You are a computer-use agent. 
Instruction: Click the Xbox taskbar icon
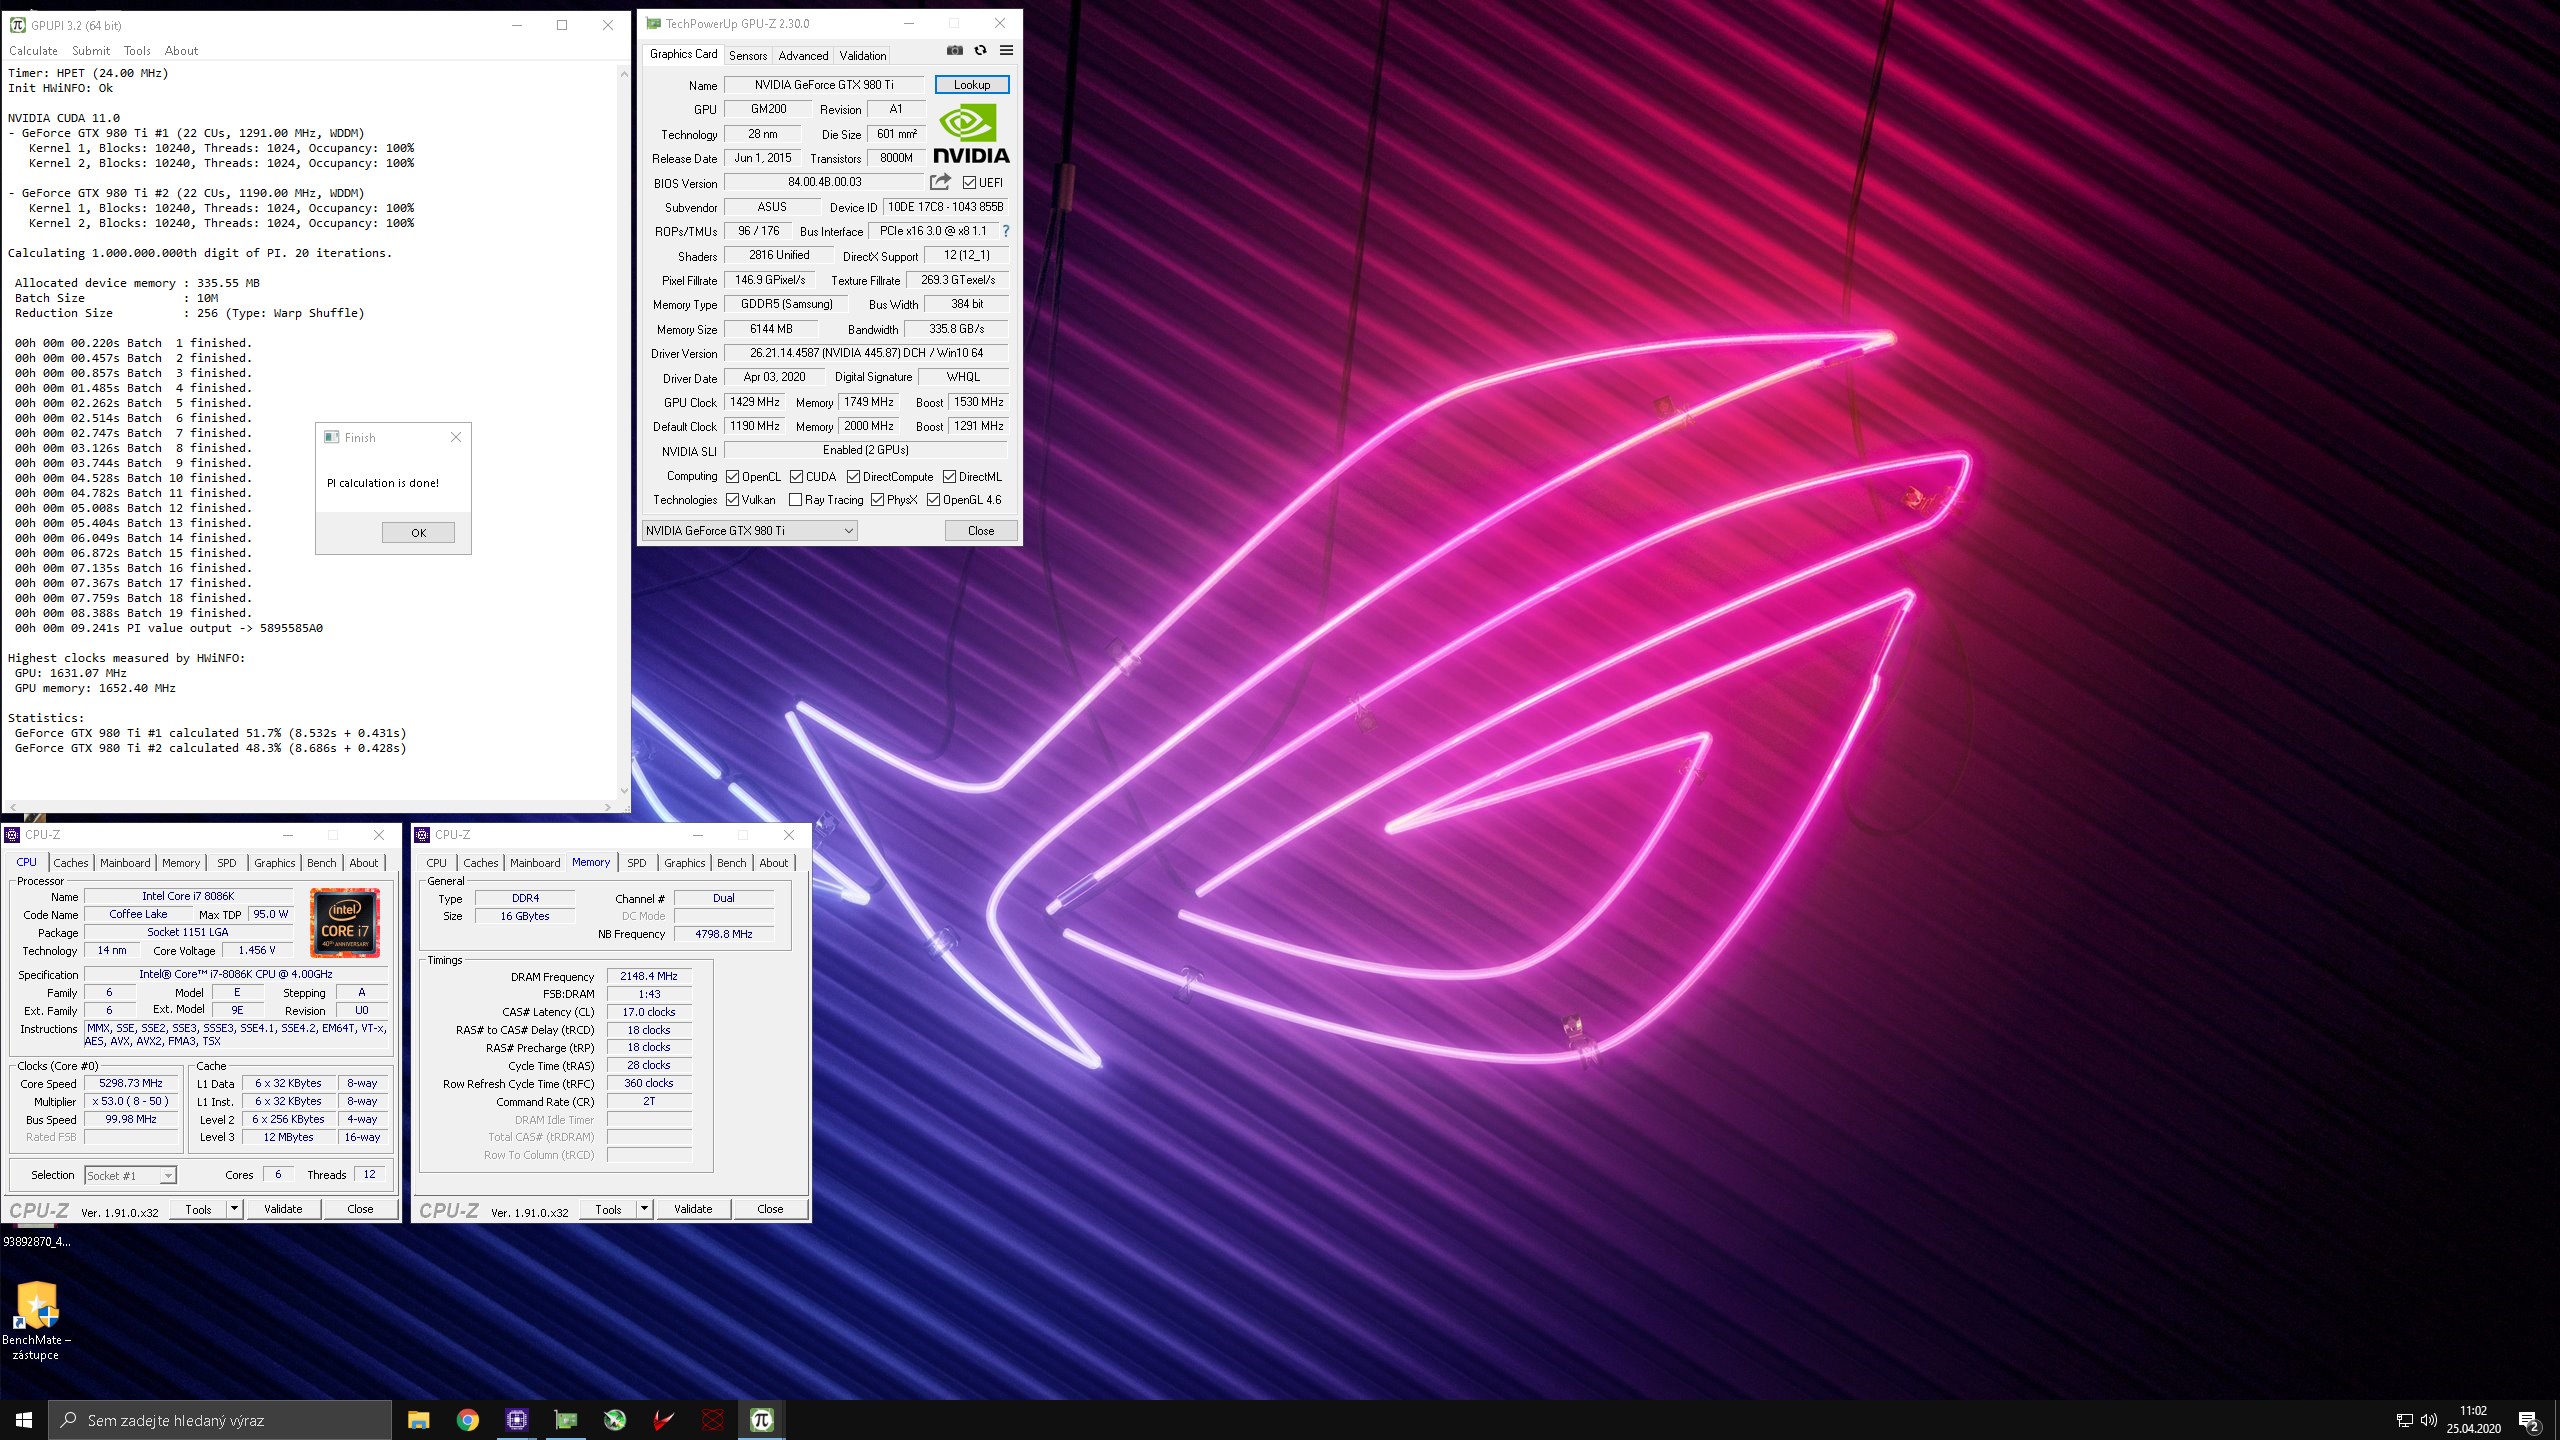click(614, 1420)
